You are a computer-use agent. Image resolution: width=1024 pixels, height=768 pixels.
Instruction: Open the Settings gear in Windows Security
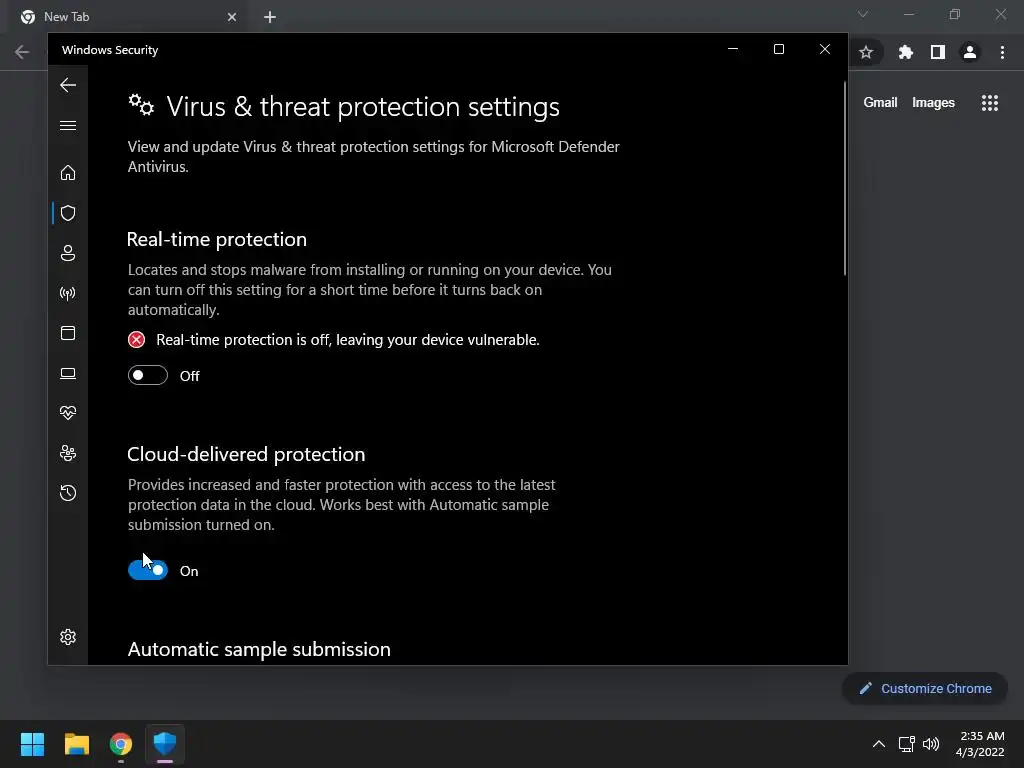coord(68,637)
